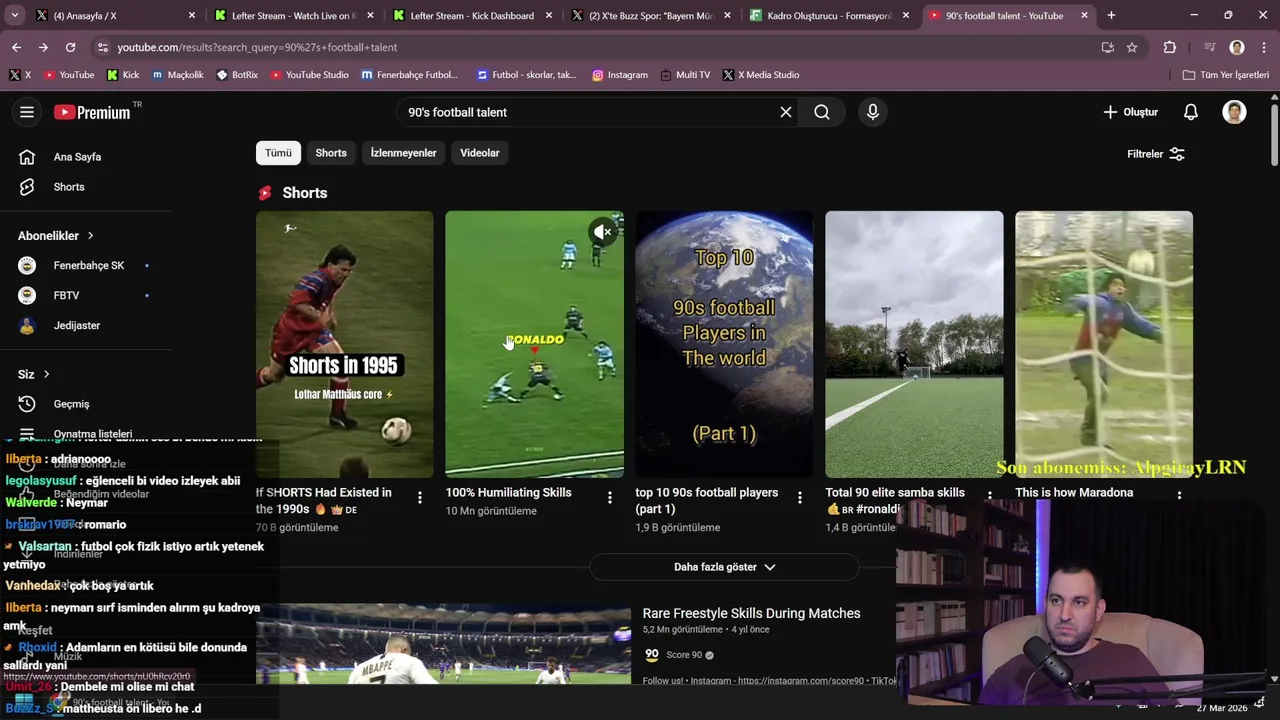
Task: Unmute the 100% Humiliating Skills short preview
Action: pos(602,232)
